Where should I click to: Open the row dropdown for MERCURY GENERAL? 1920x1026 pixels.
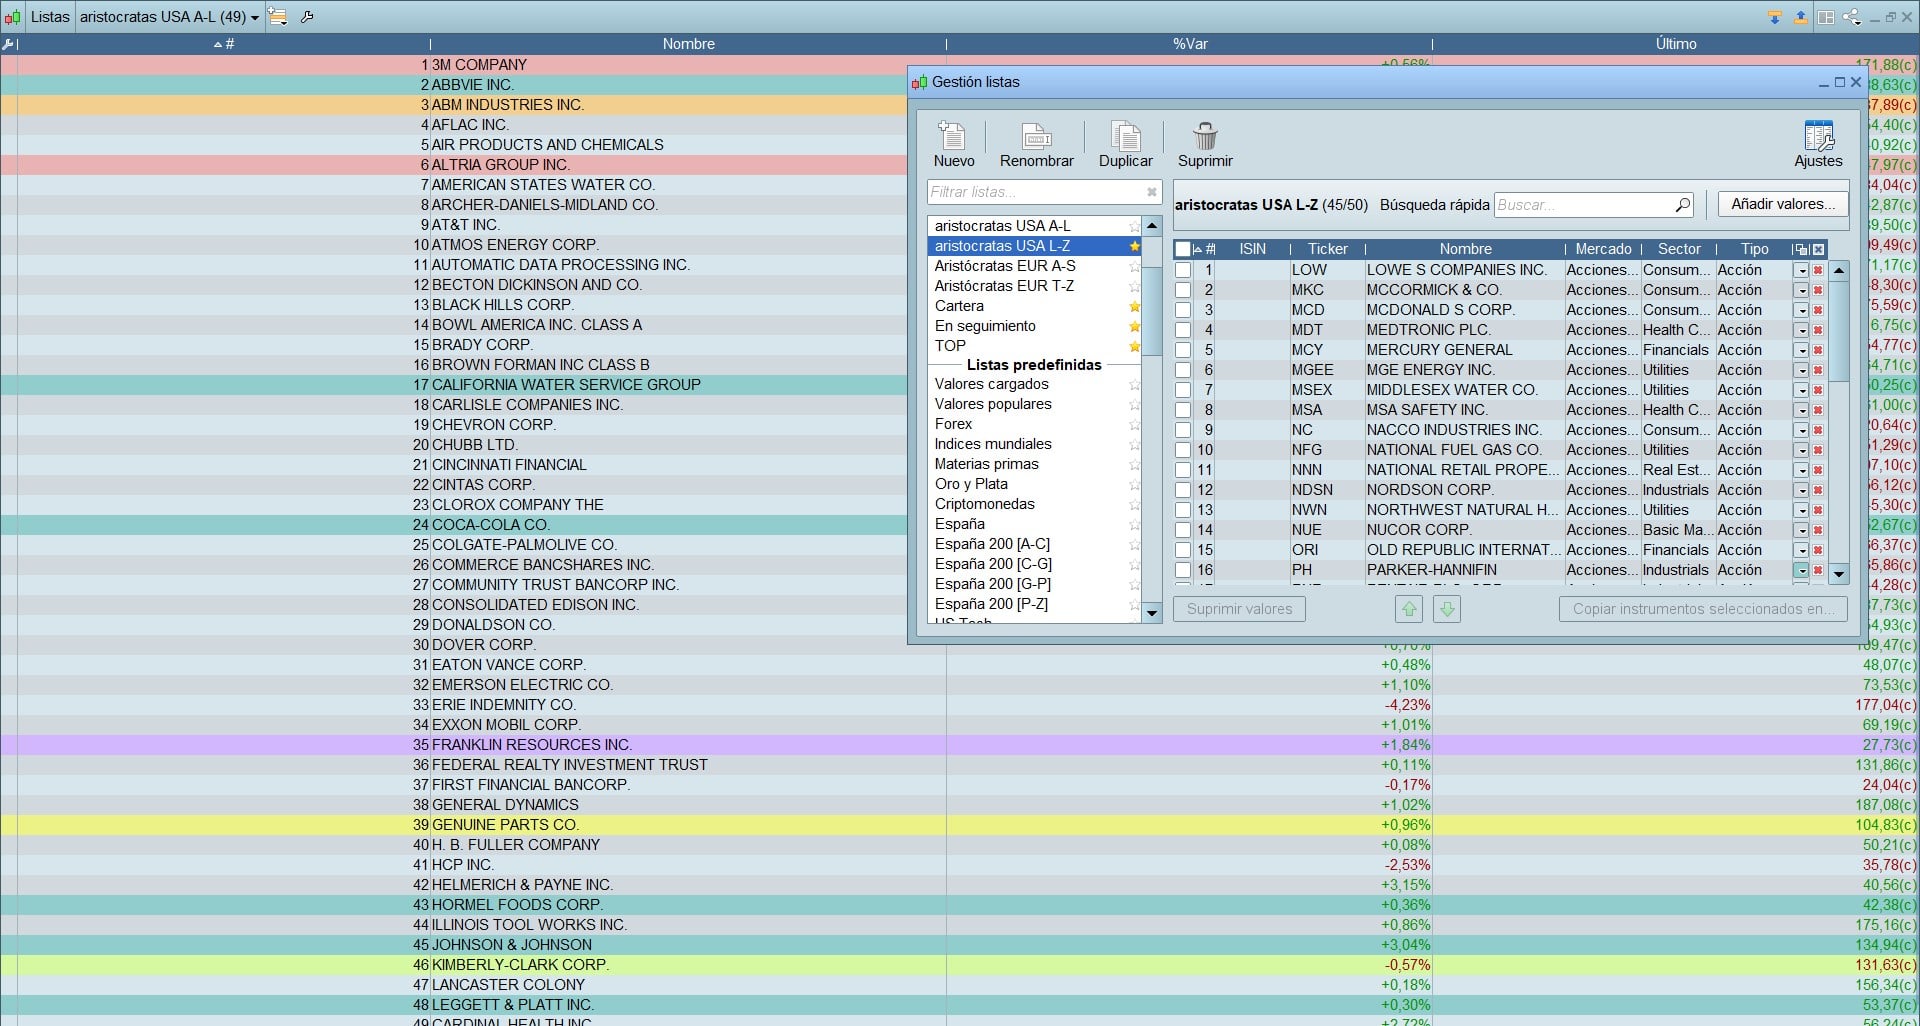click(1801, 350)
